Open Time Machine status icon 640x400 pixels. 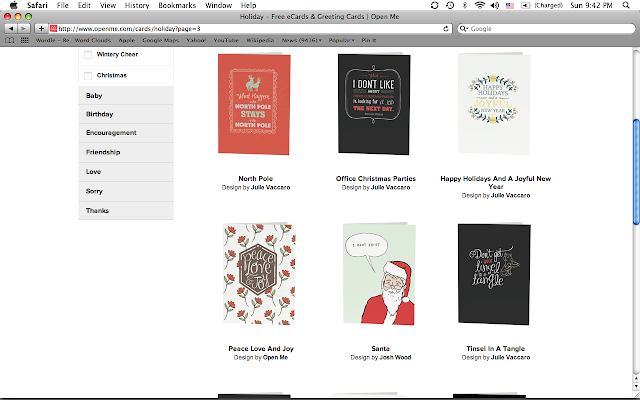(x=450, y=5)
